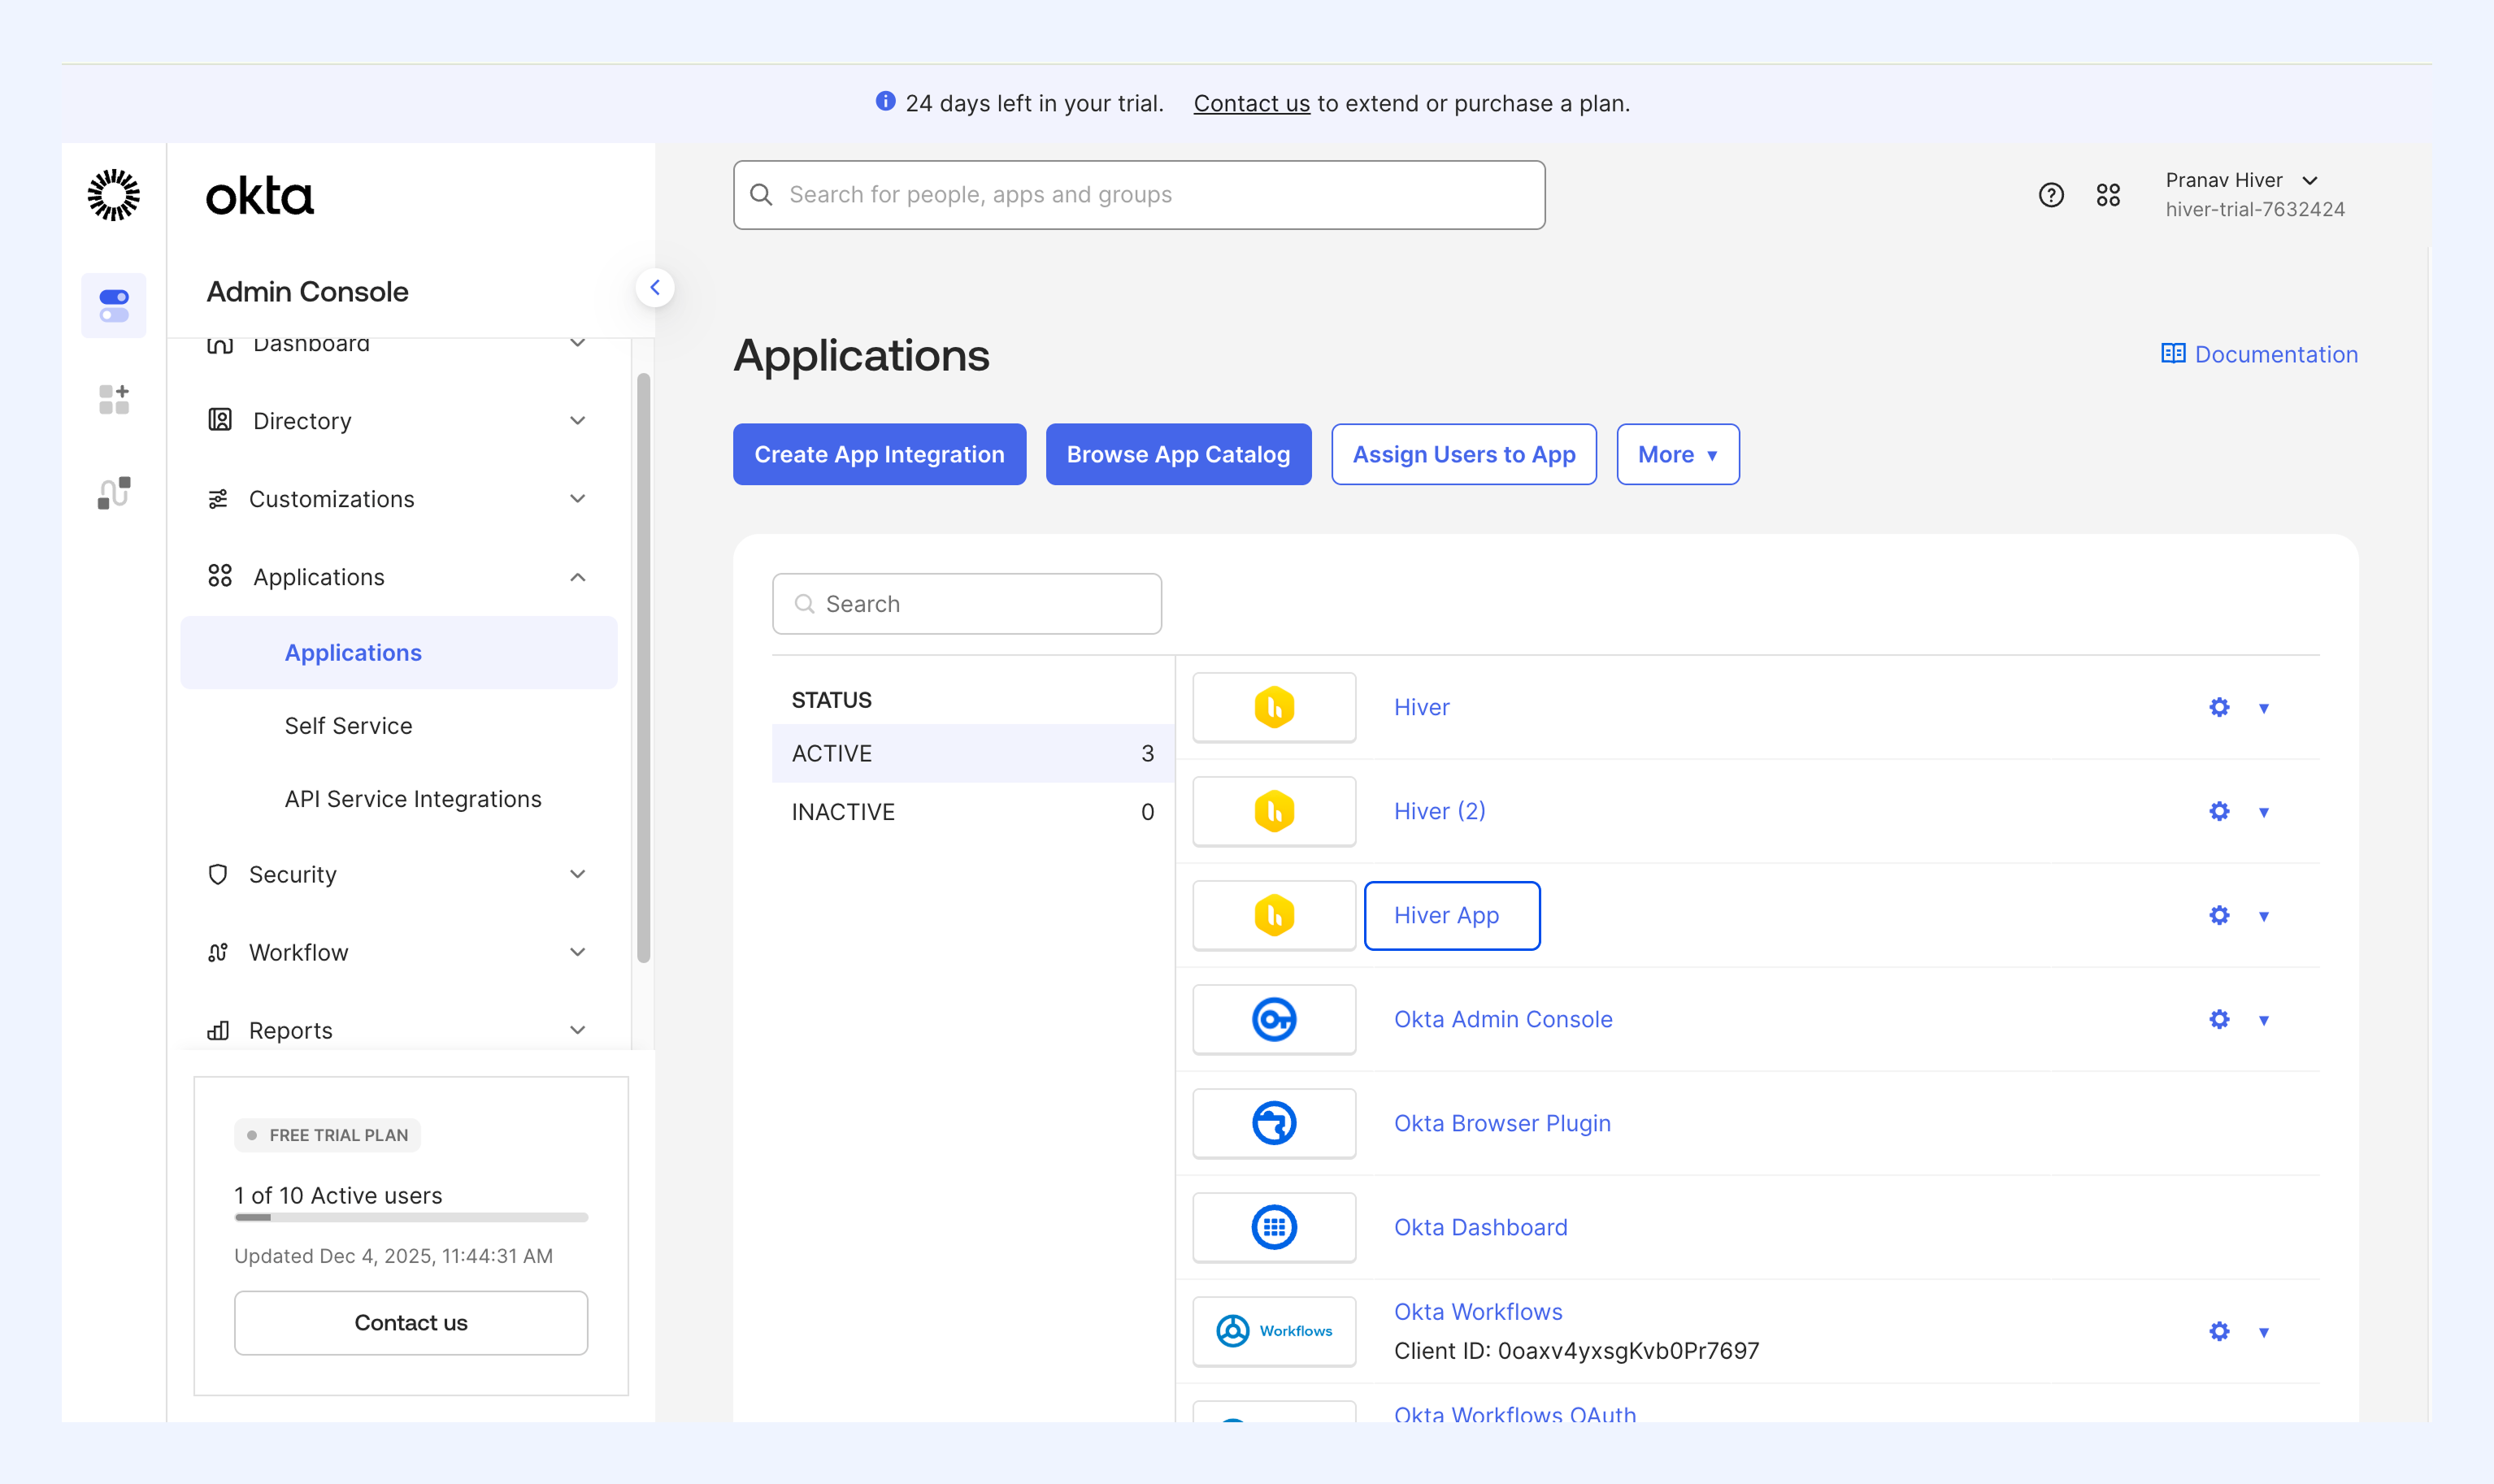The height and width of the screenshot is (1484, 2494).
Task: Click the Reports bar chart icon
Action: tap(218, 1030)
